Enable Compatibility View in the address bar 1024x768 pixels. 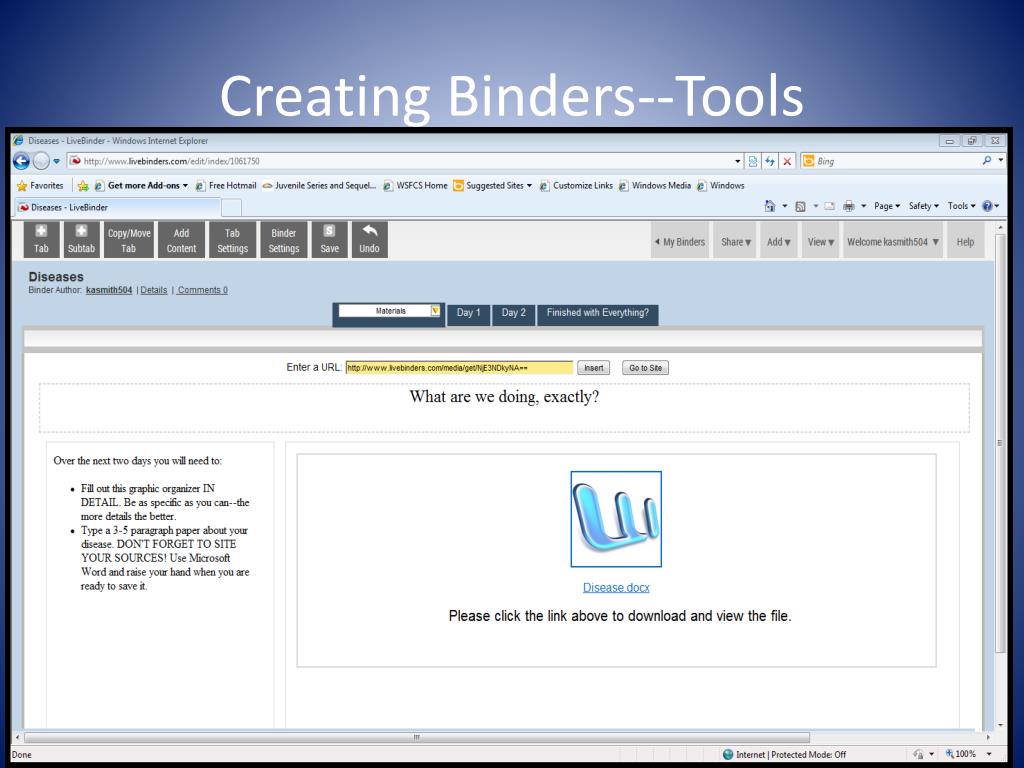click(x=752, y=161)
